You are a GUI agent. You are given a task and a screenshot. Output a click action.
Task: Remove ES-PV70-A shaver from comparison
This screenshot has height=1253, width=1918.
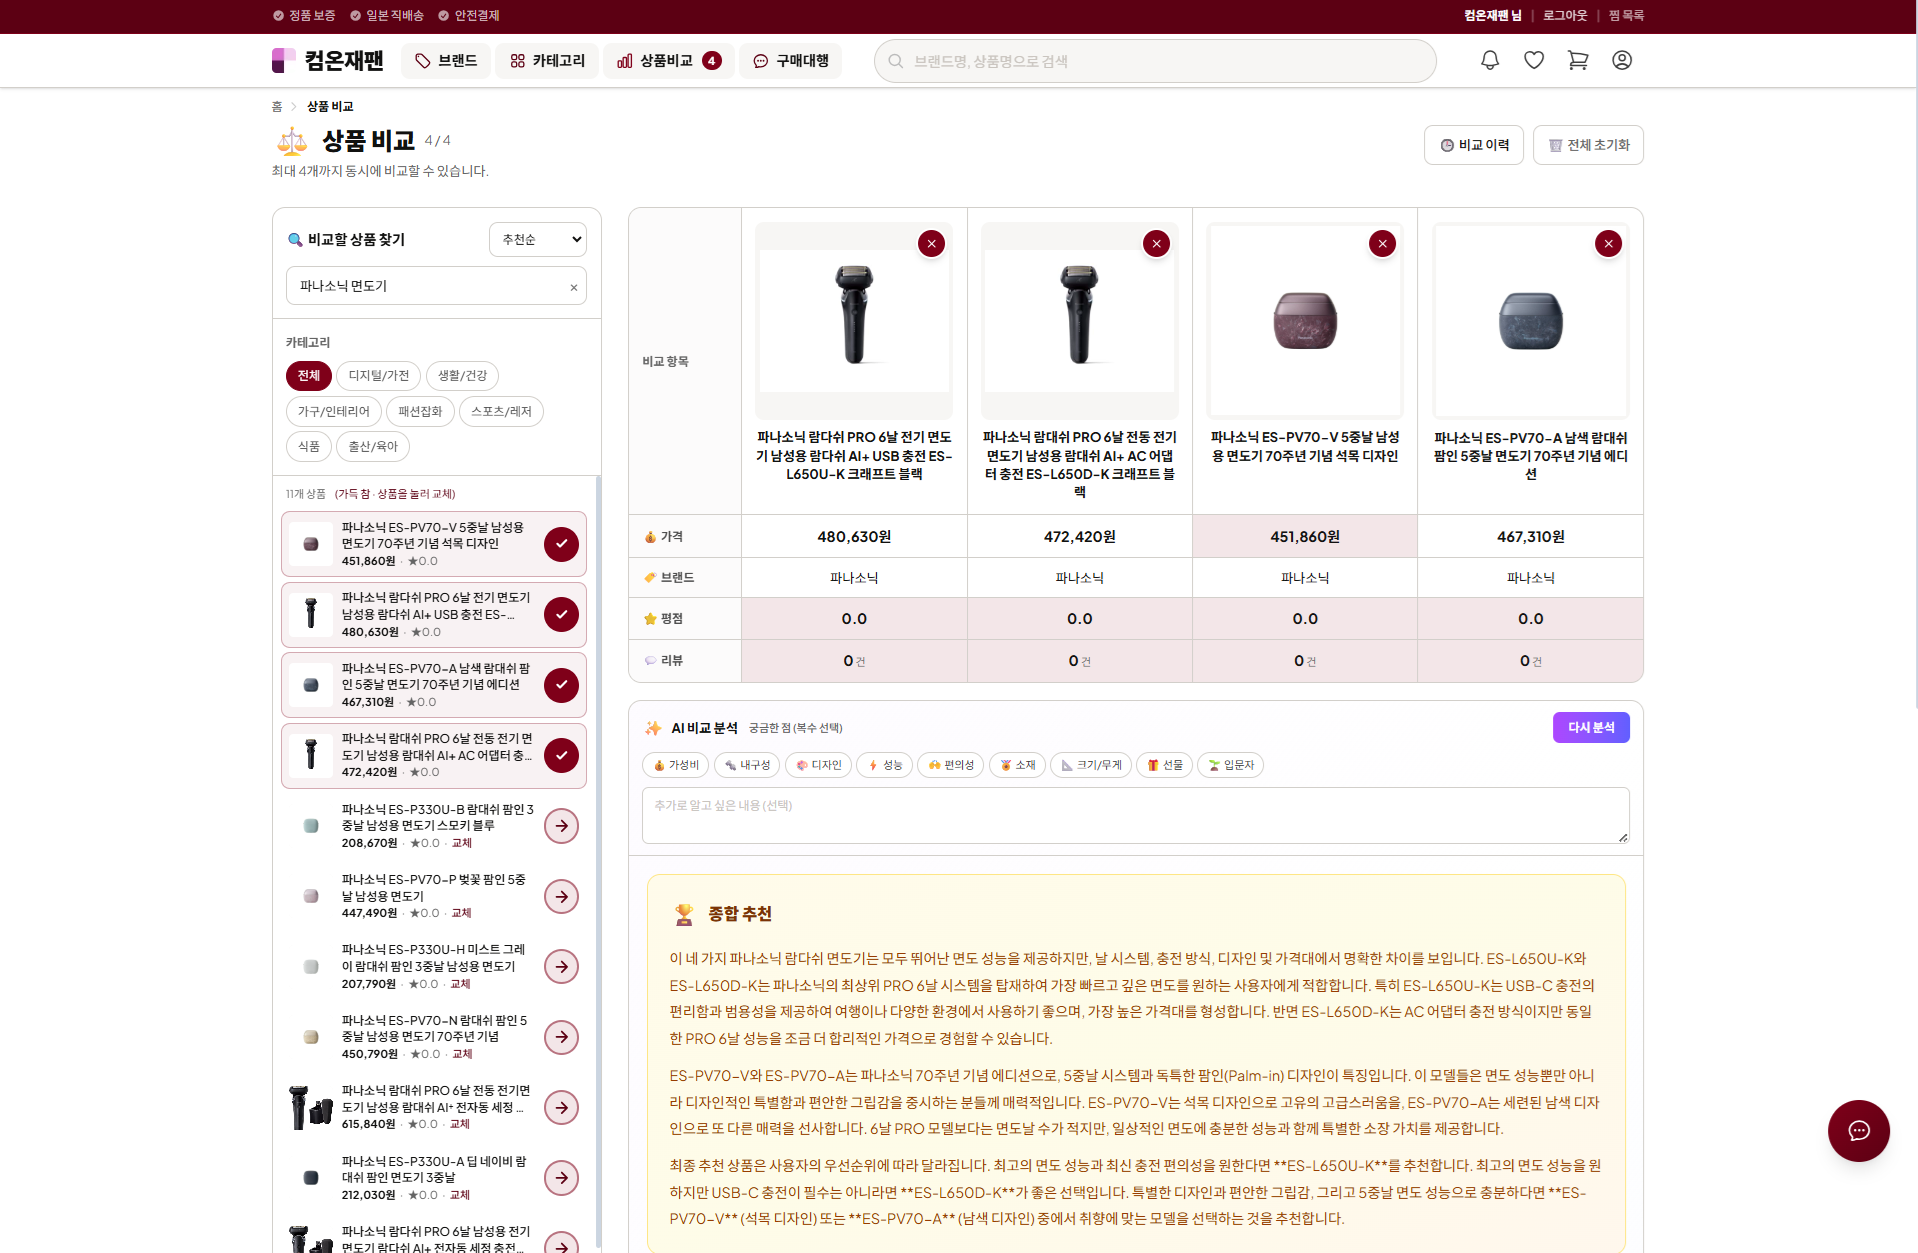click(x=1608, y=244)
